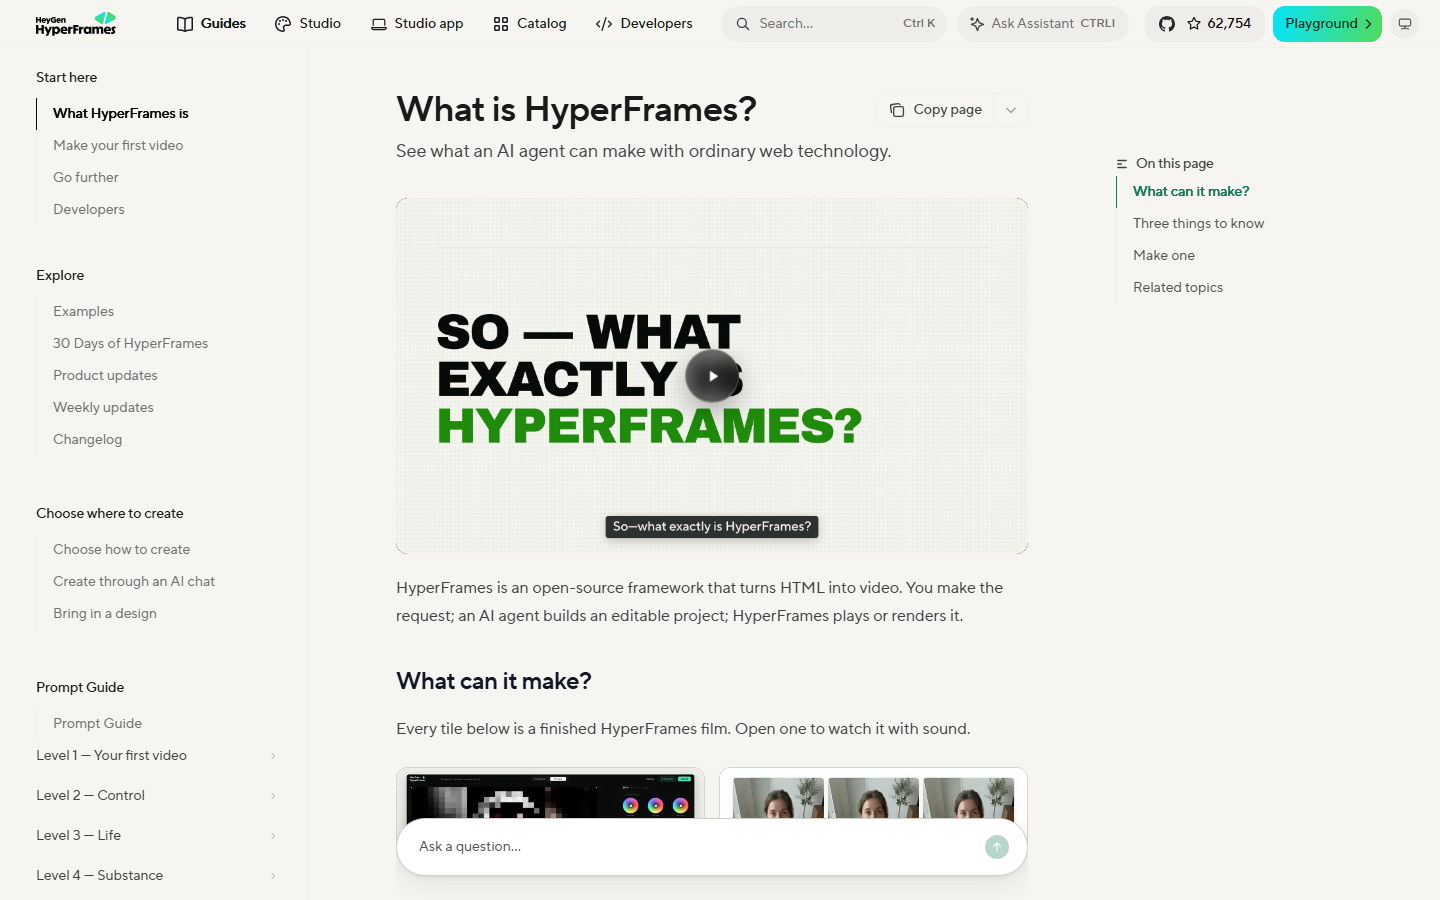Open the GitHub repository icon
The width and height of the screenshot is (1440, 900).
click(x=1166, y=24)
